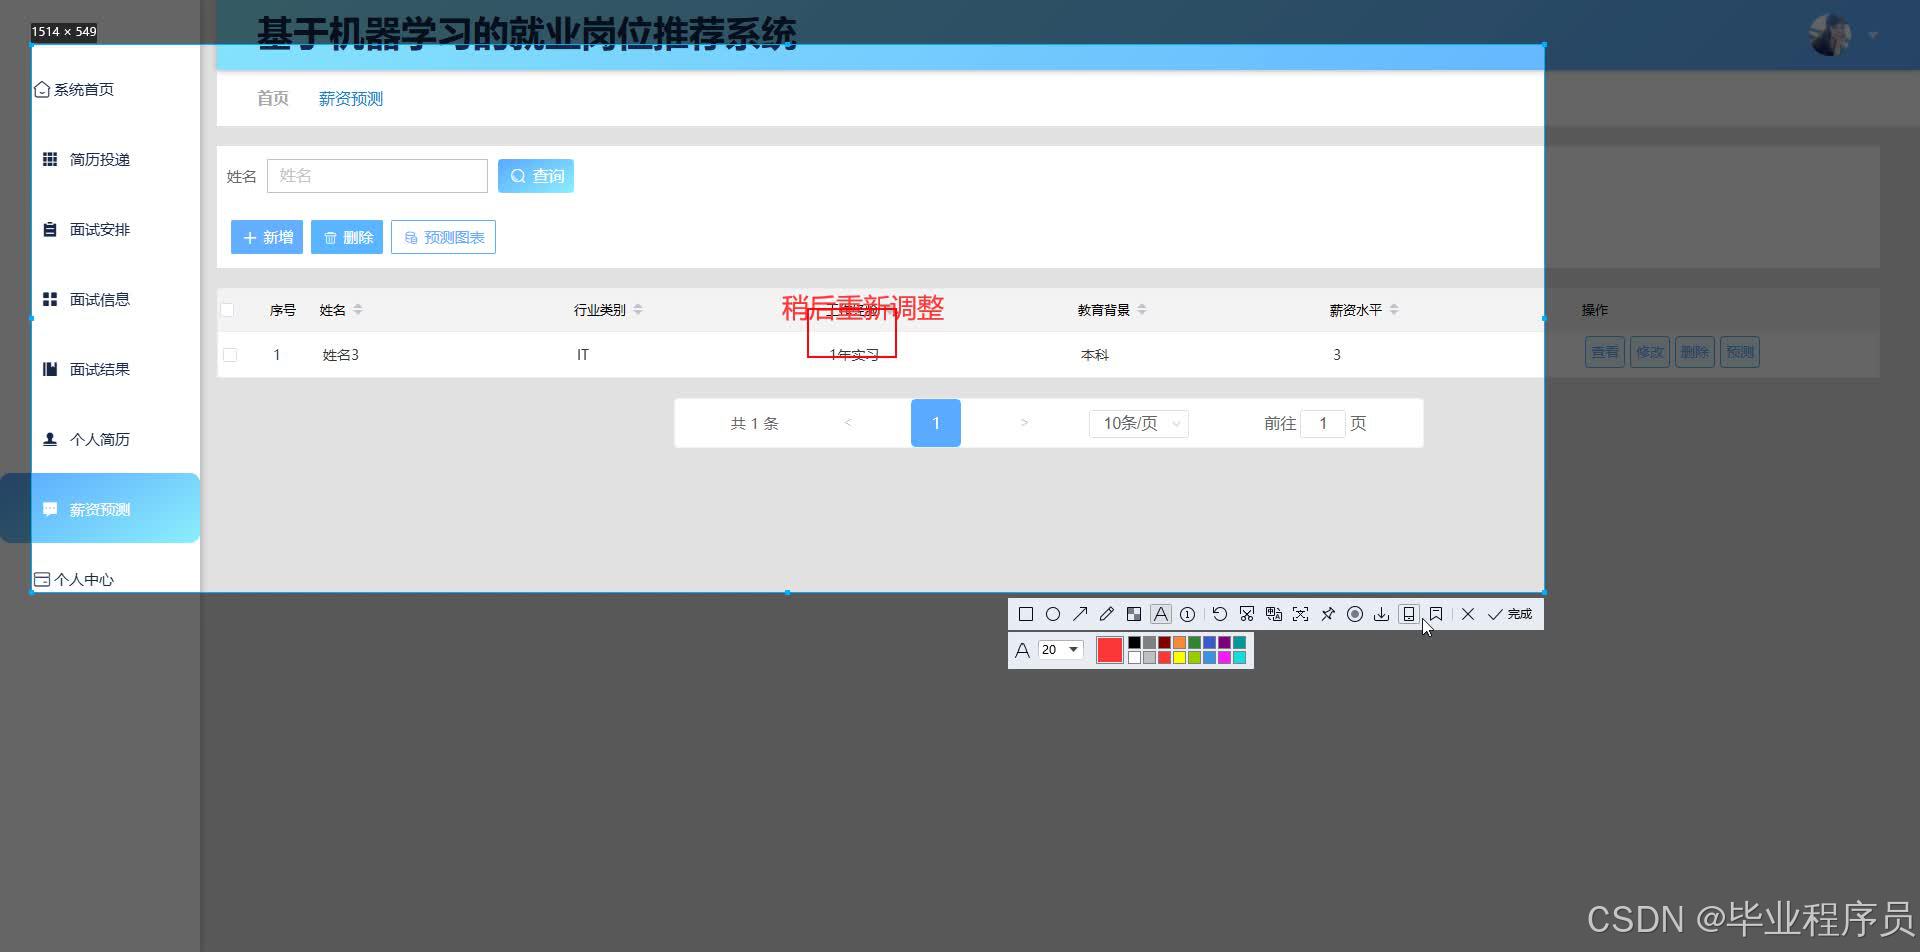Select the rectangle annotation tool
1920x952 pixels.
(1025, 613)
